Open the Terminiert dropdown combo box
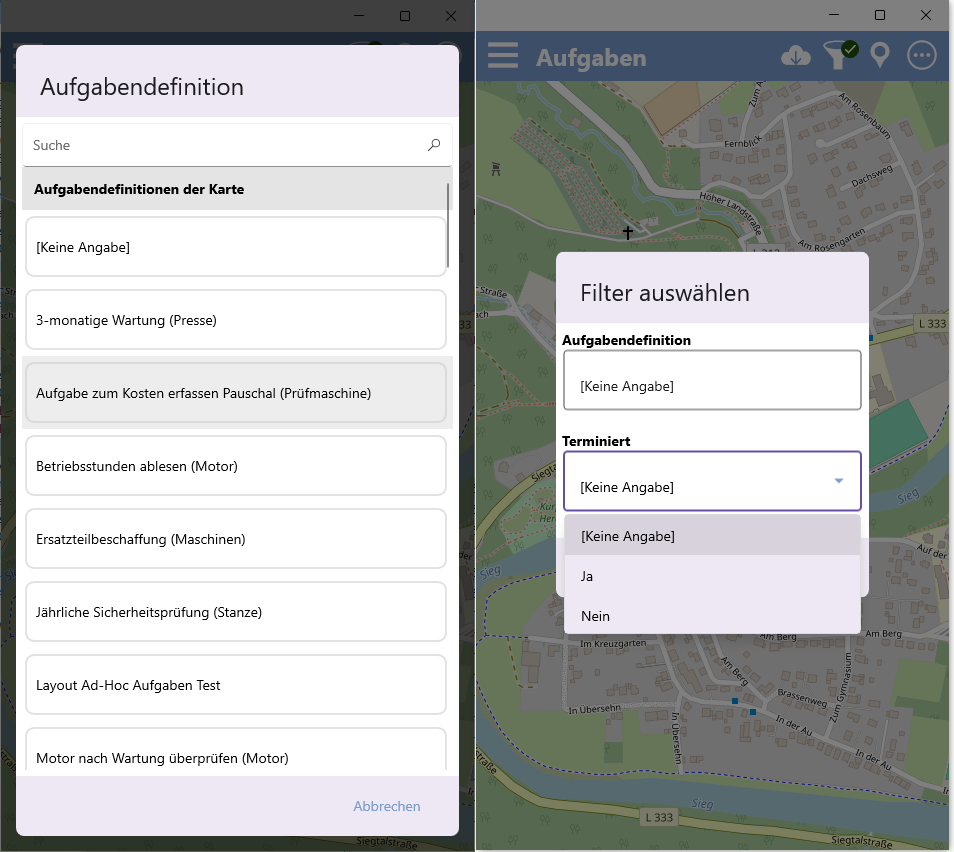The image size is (954, 852). [712, 481]
